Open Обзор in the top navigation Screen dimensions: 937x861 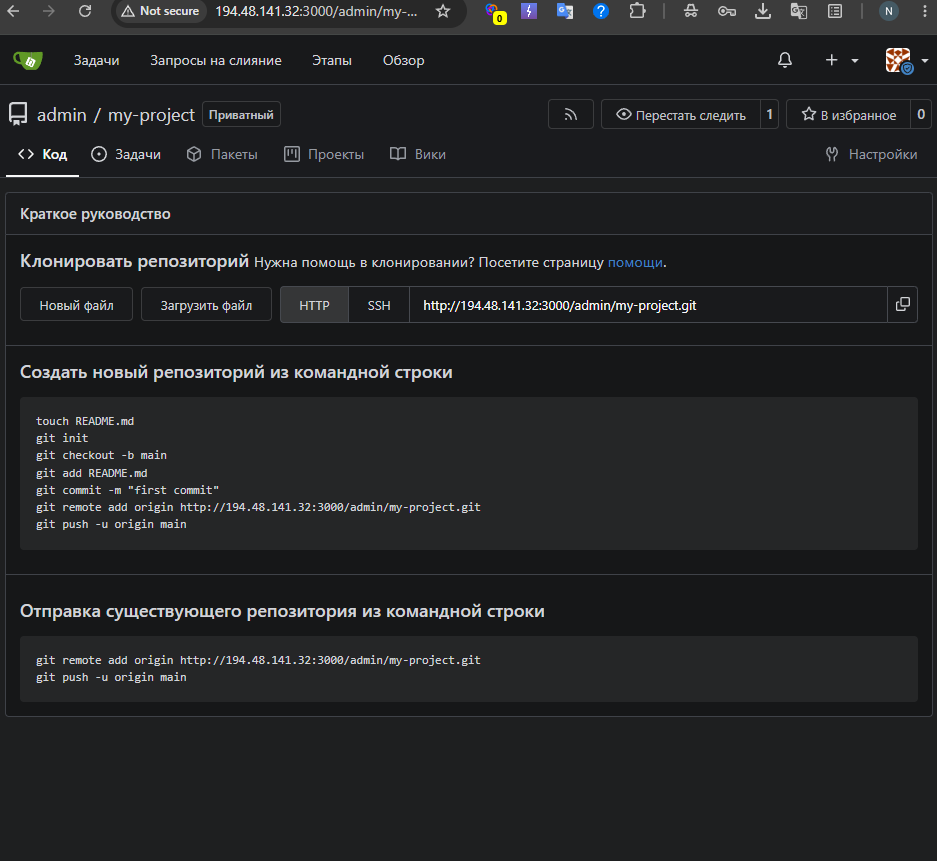[x=403, y=60]
